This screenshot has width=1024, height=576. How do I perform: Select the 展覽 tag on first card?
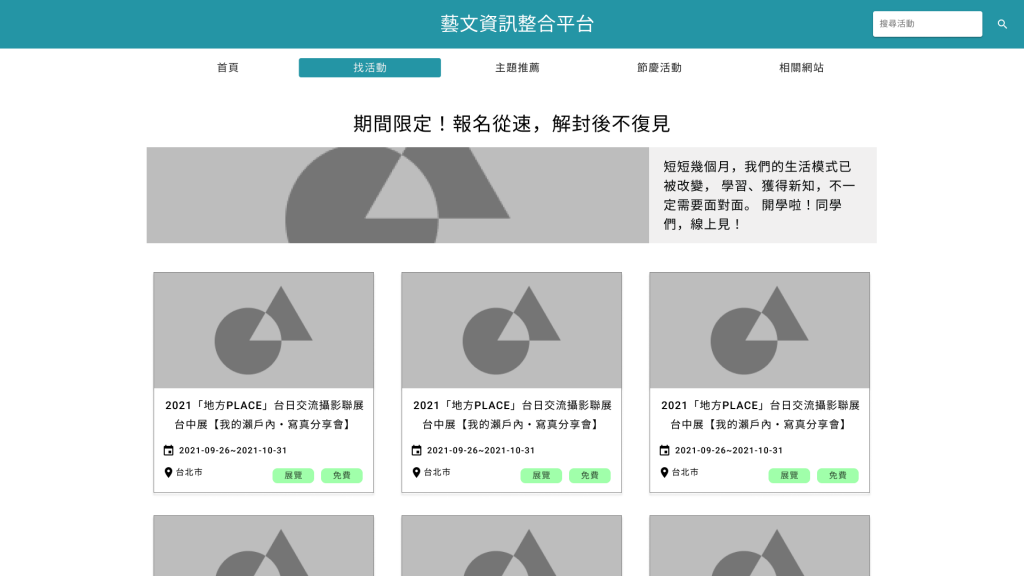pyautogui.click(x=293, y=475)
